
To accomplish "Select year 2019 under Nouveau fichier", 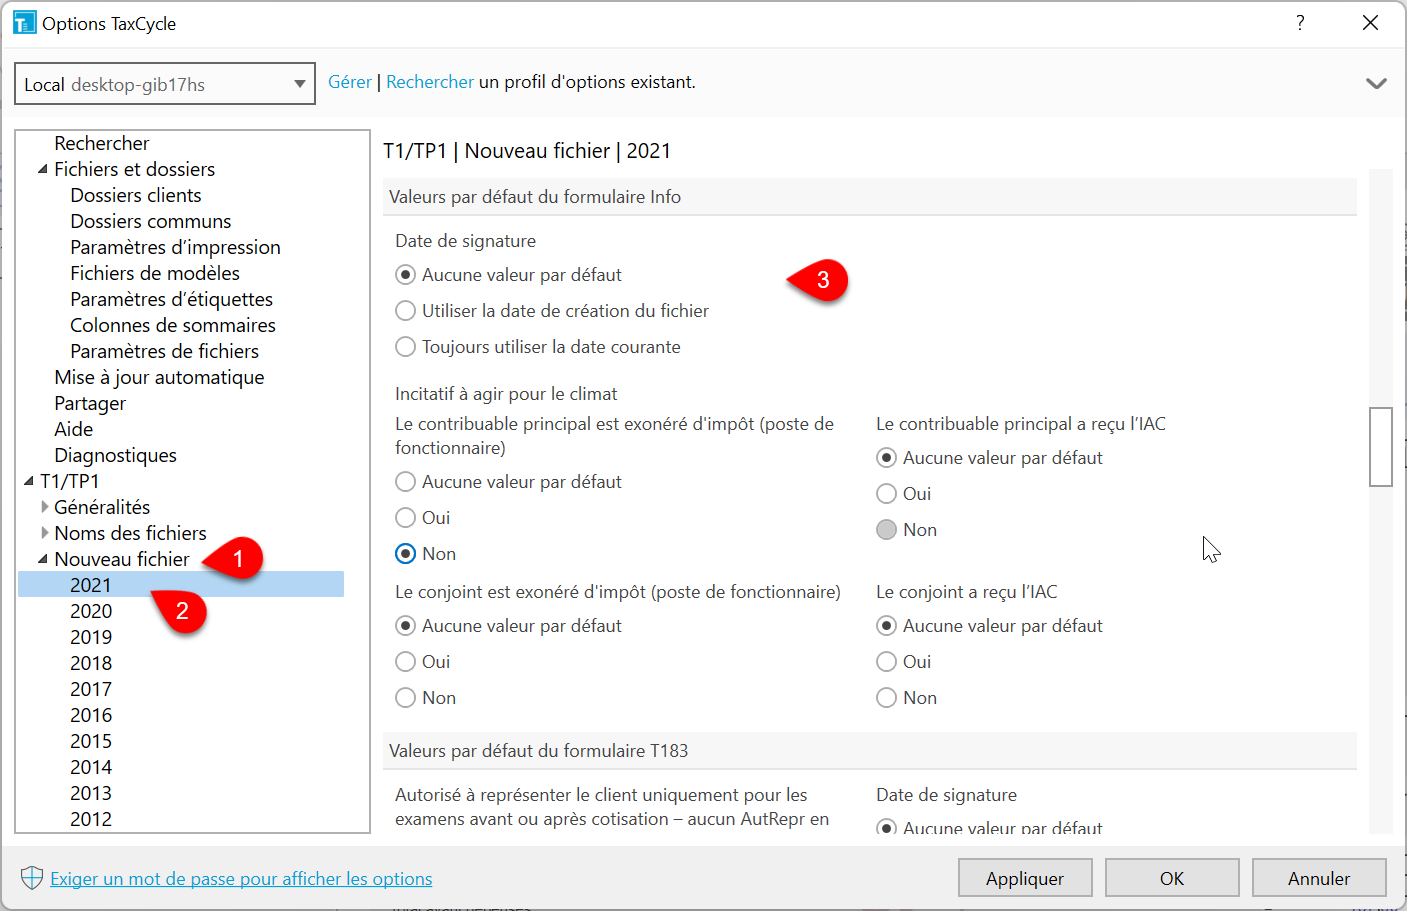I will (x=91, y=637).
